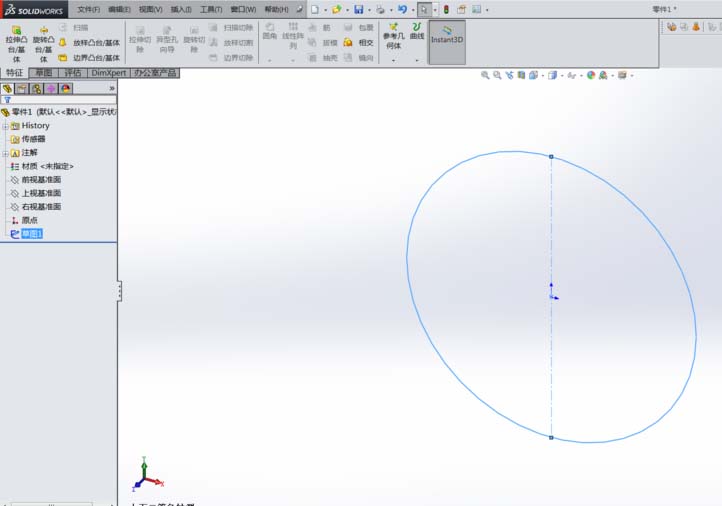722x506 pixels.
Task: Click the Print icon
Action: (380, 9)
